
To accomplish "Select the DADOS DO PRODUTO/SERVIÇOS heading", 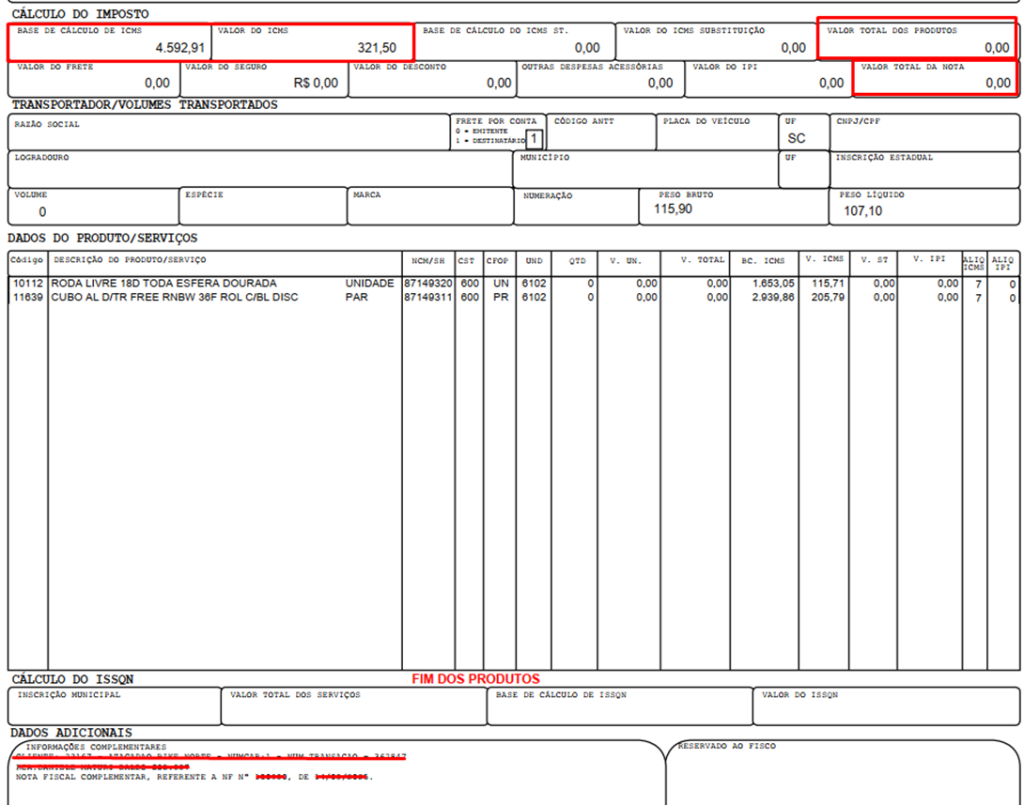I will (x=103, y=238).
